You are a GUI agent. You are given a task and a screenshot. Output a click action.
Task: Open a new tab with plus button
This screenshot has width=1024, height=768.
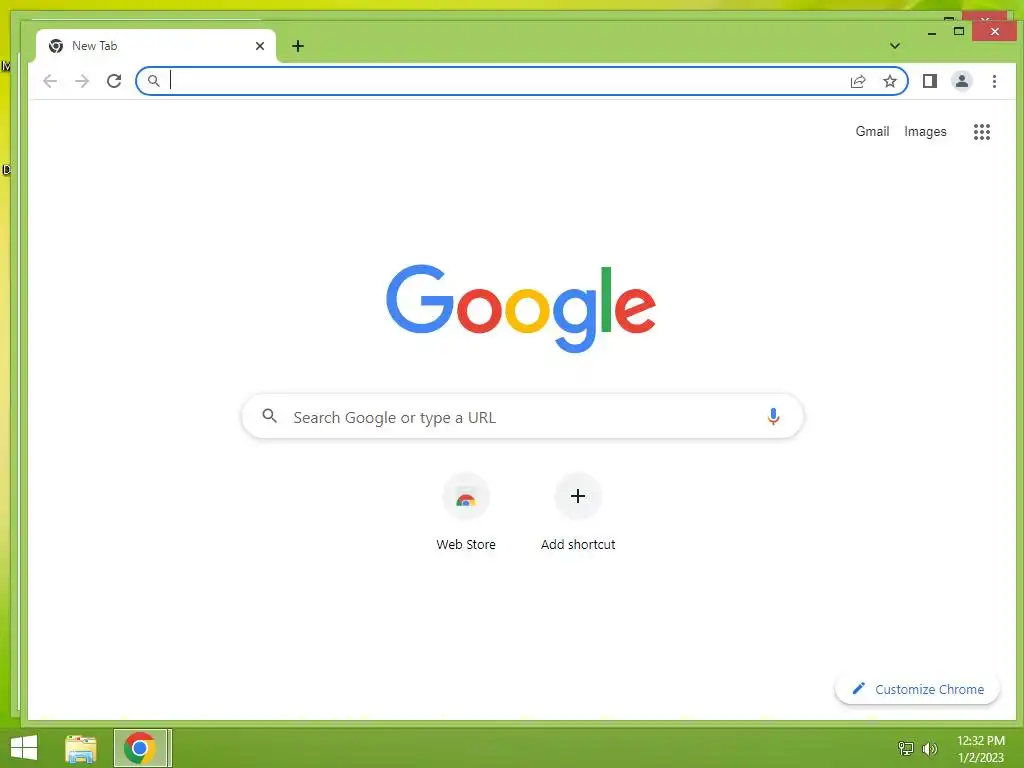click(x=298, y=46)
